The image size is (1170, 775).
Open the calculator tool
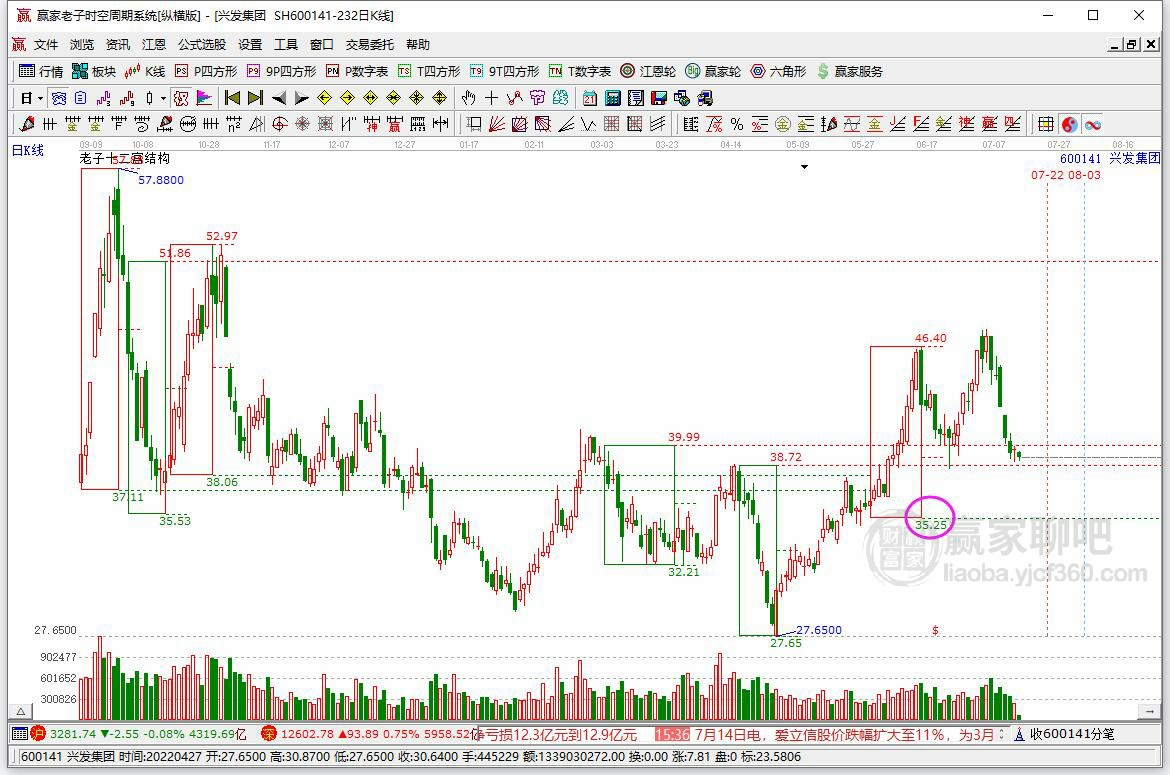click(x=613, y=98)
